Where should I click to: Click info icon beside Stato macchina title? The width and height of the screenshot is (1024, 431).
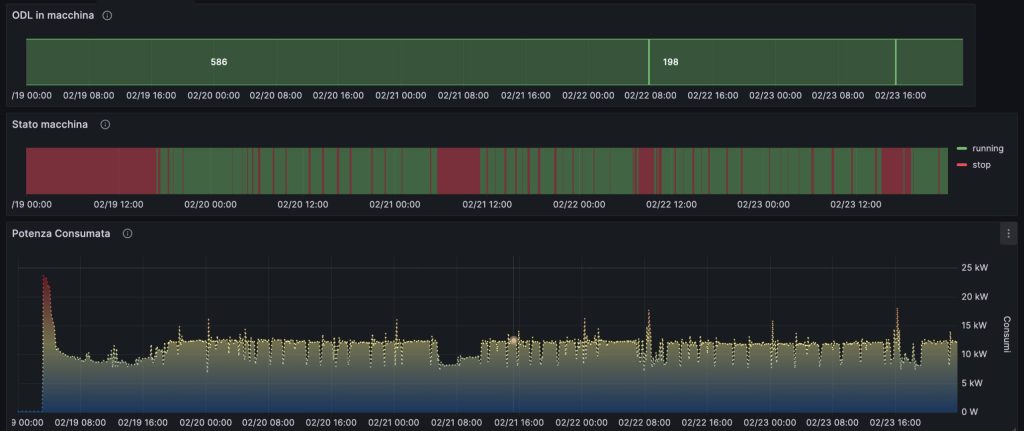click(105, 125)
